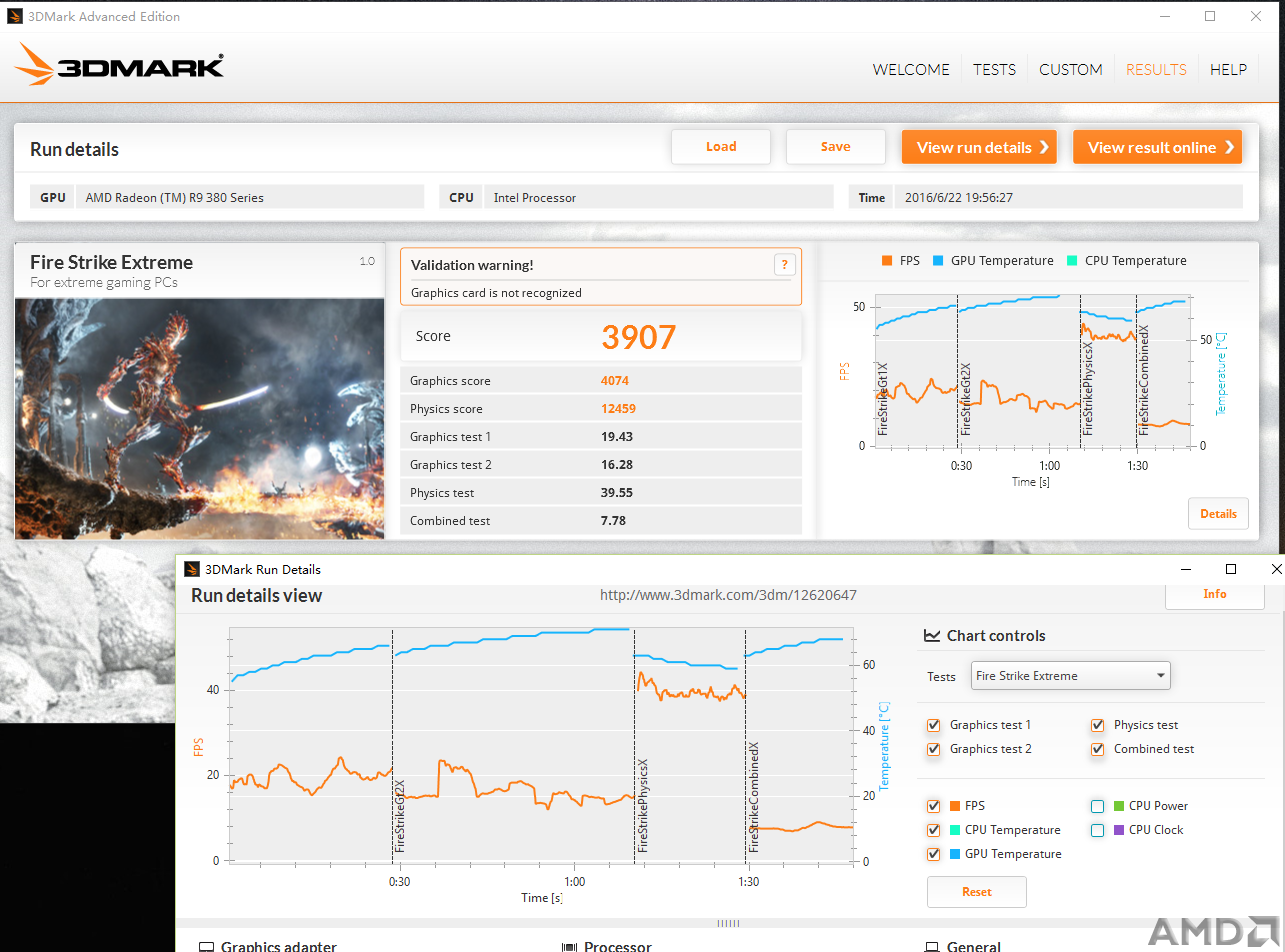Viewport: 1285px width, 952px height.
Task: Click the splitter grip below the Run Details chart
Action: tap(728, 923)
